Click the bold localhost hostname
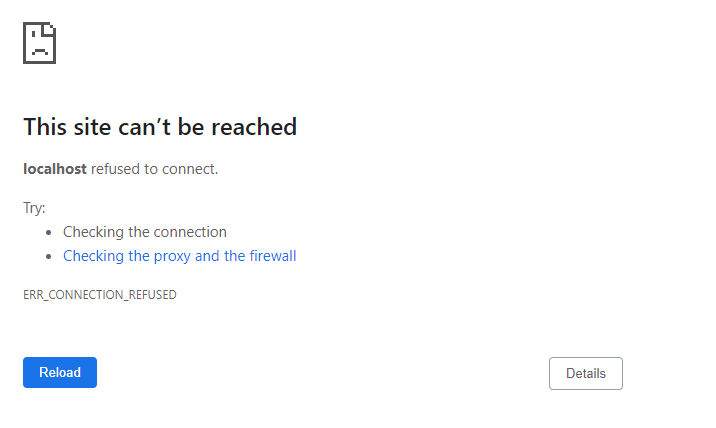This screenshot has height=428, width=716. pyautogui.click(x=55, y=169)
